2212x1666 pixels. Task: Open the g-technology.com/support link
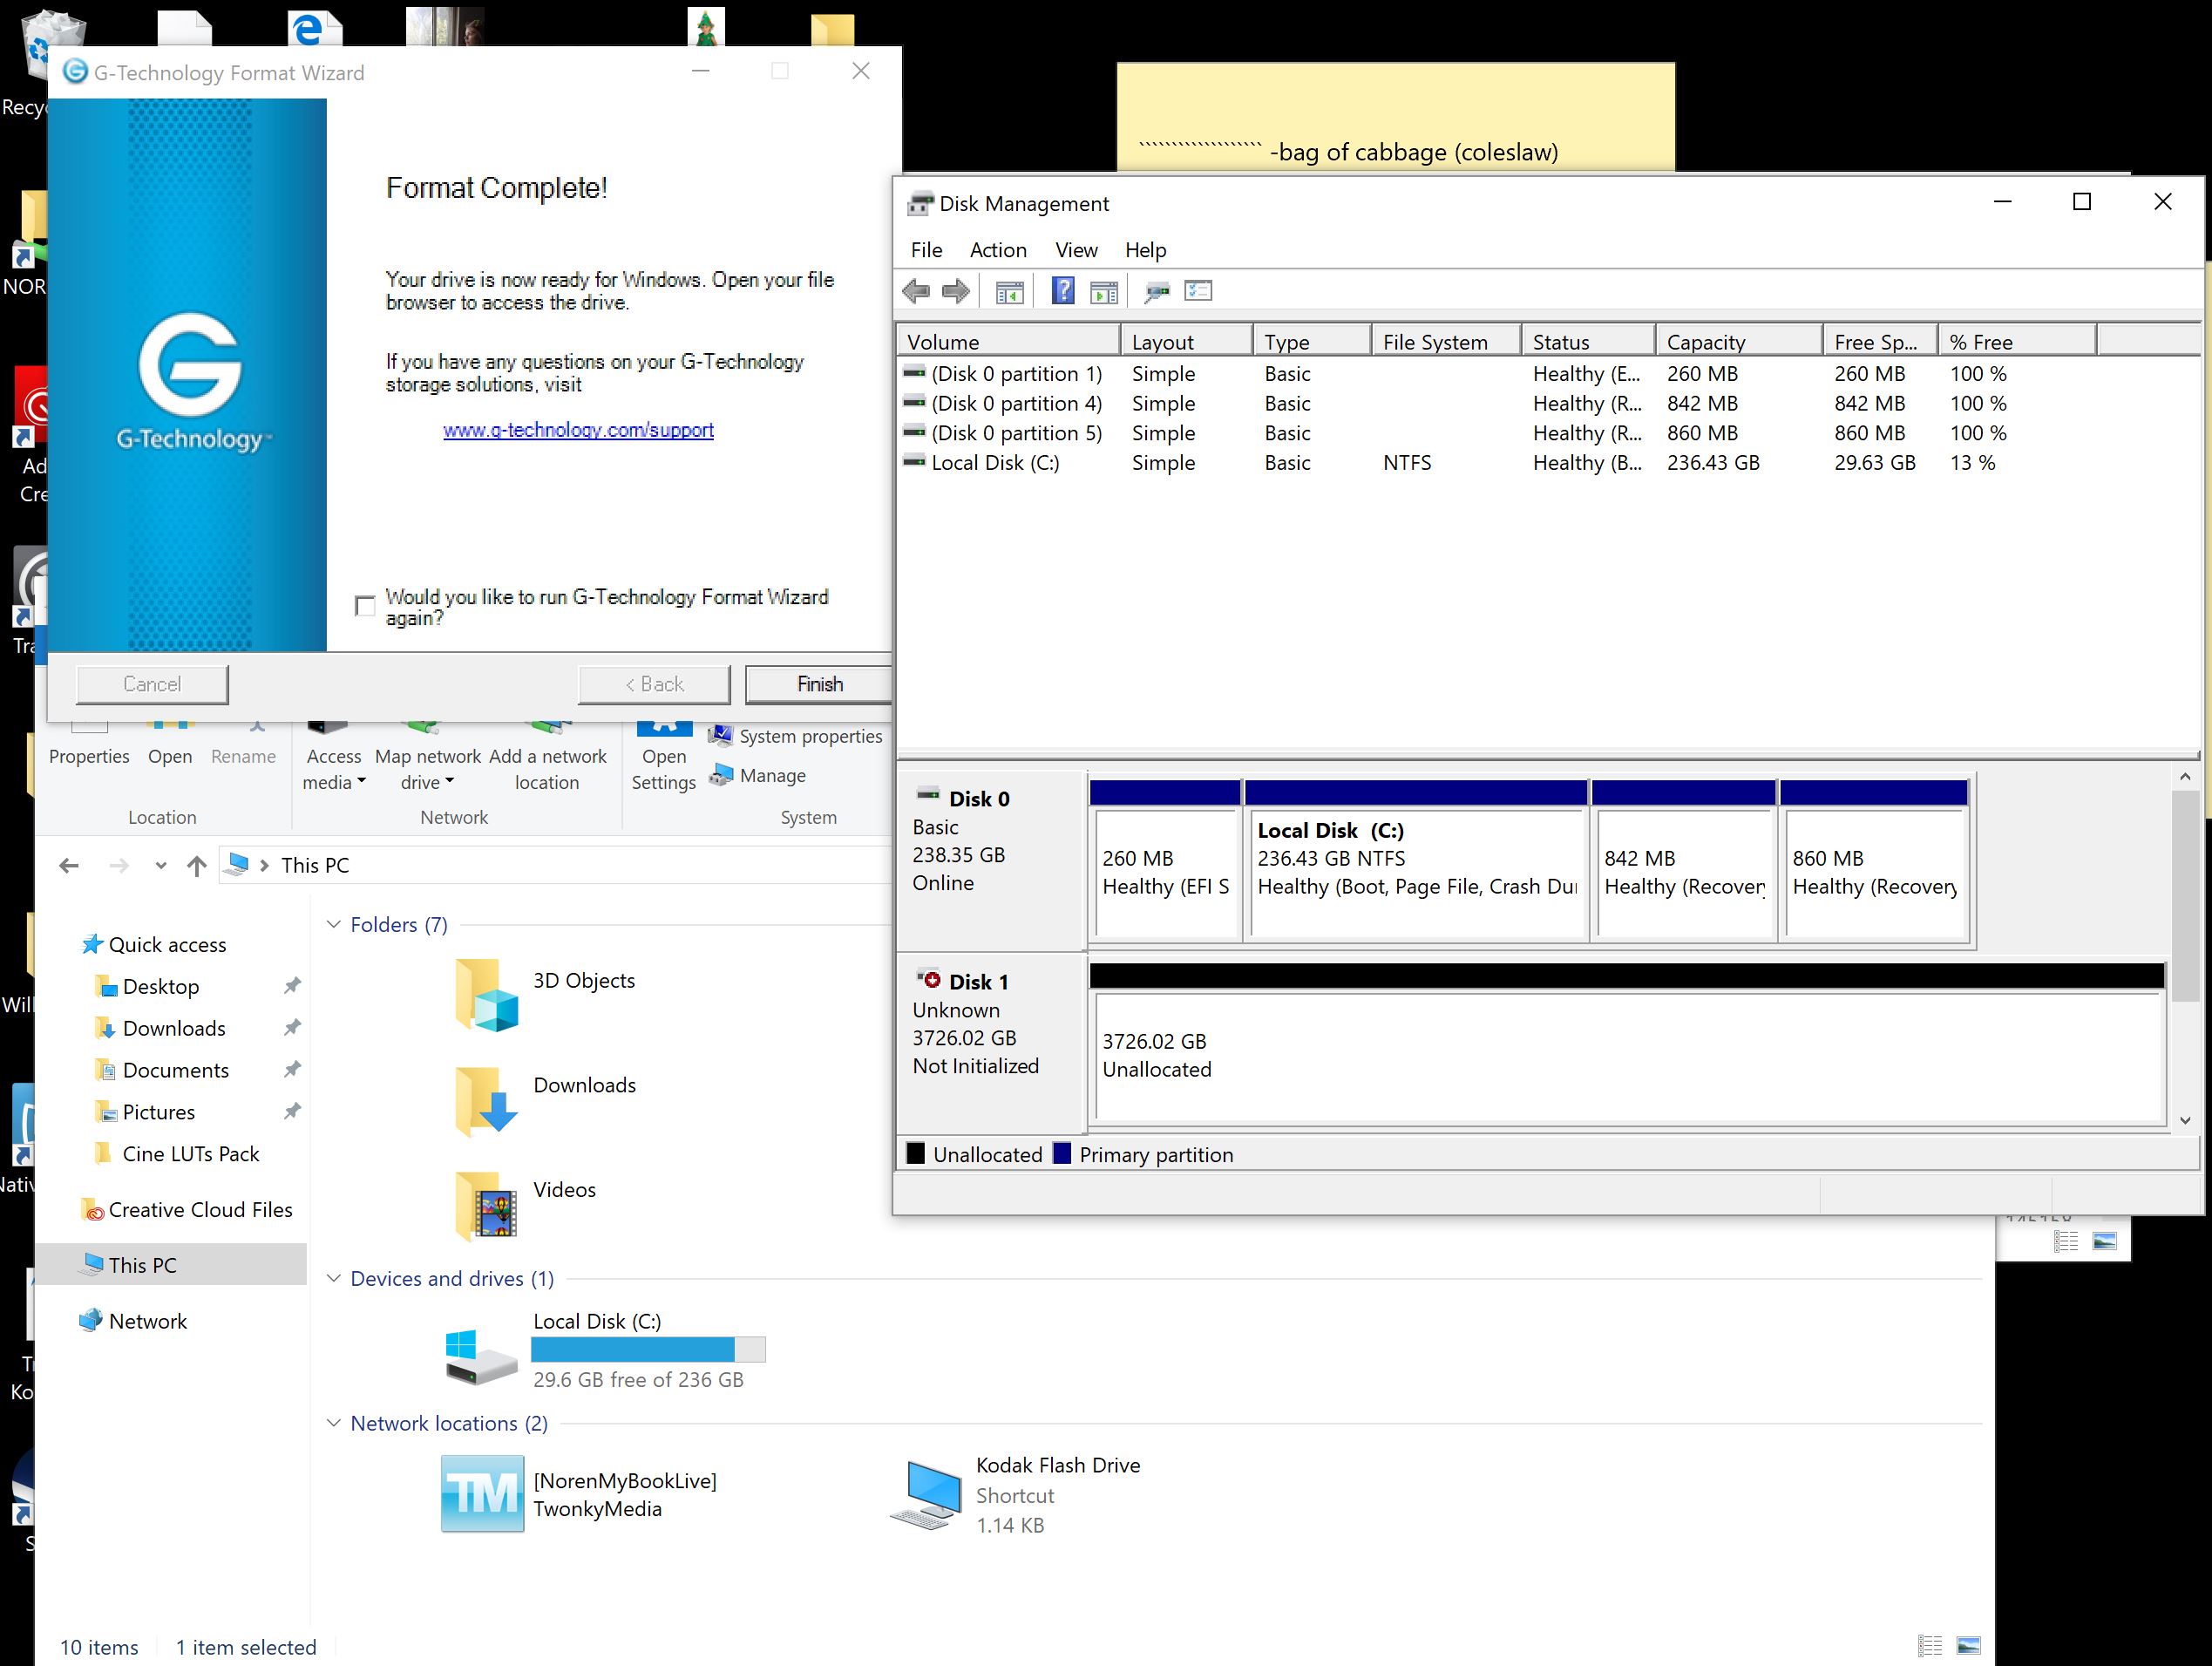point(578,430)
